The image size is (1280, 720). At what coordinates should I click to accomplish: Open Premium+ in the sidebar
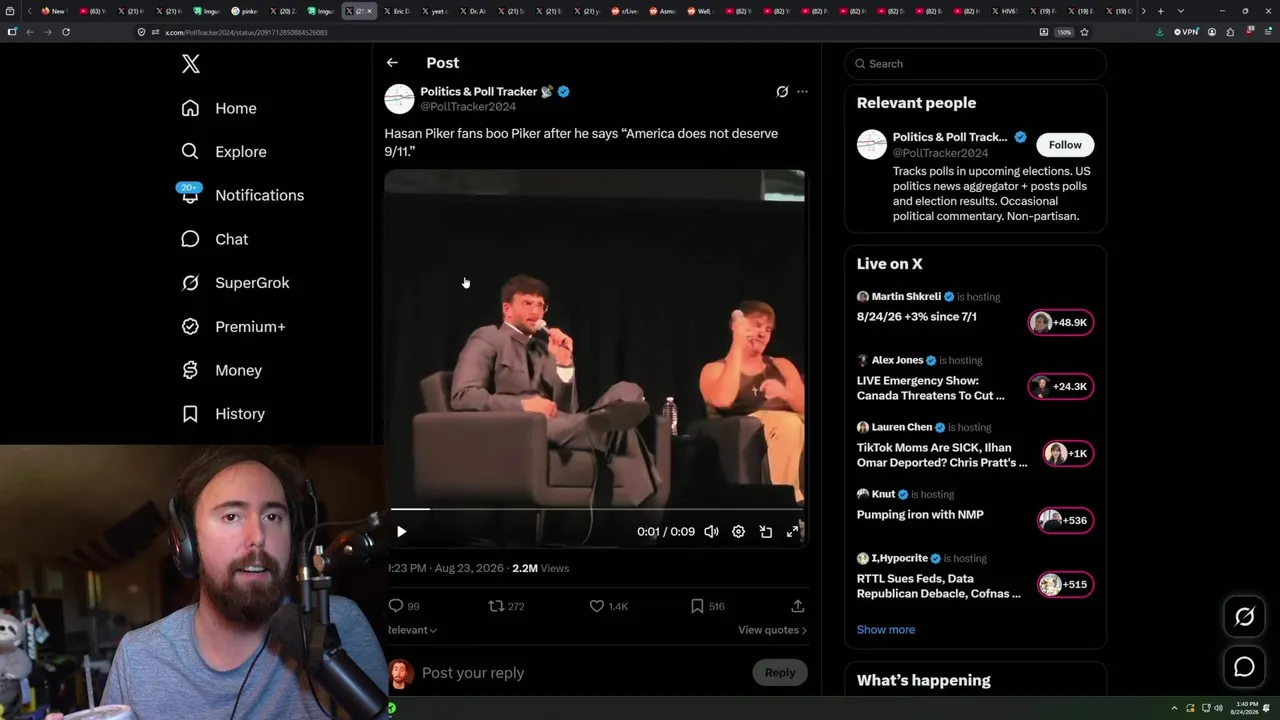pos(233,327)
